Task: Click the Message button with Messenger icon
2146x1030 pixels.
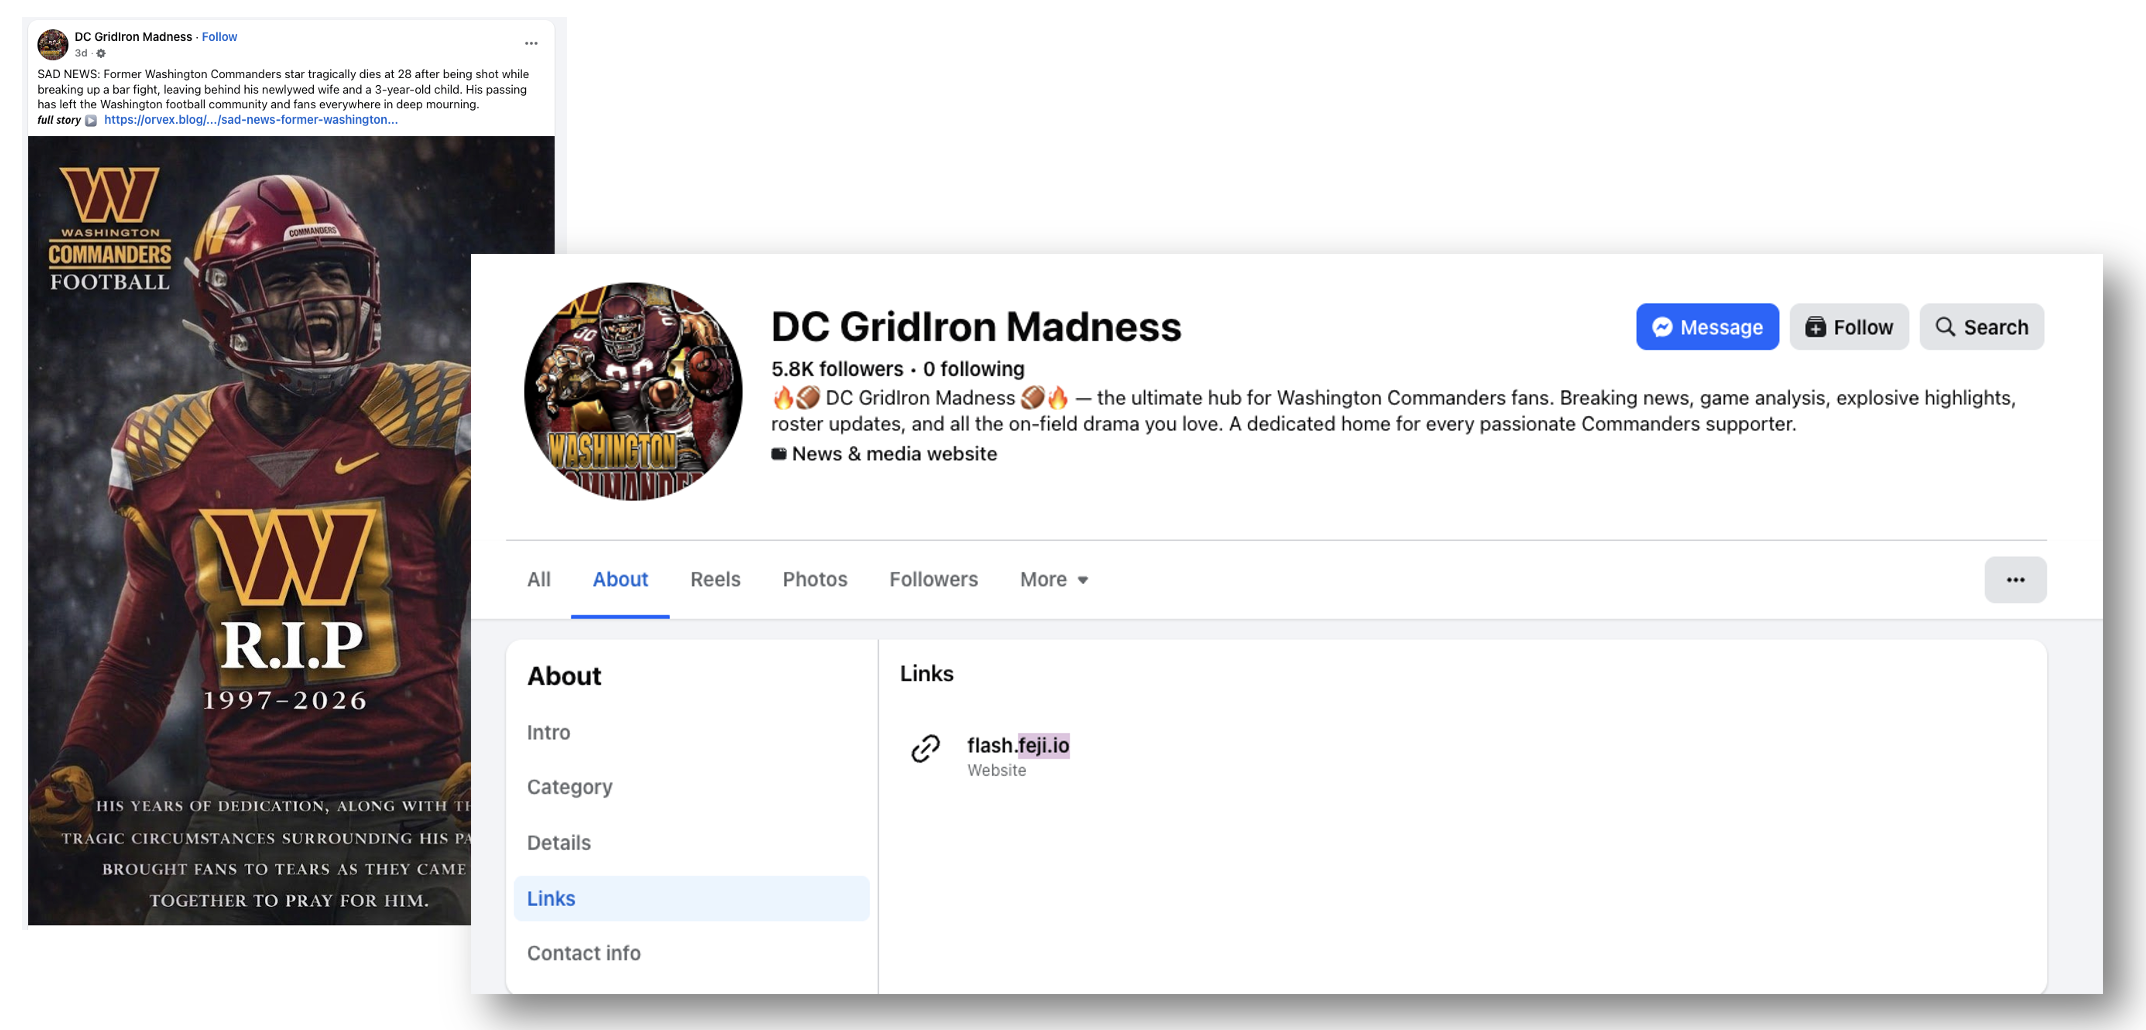Action: click(x=1706, y=327)
